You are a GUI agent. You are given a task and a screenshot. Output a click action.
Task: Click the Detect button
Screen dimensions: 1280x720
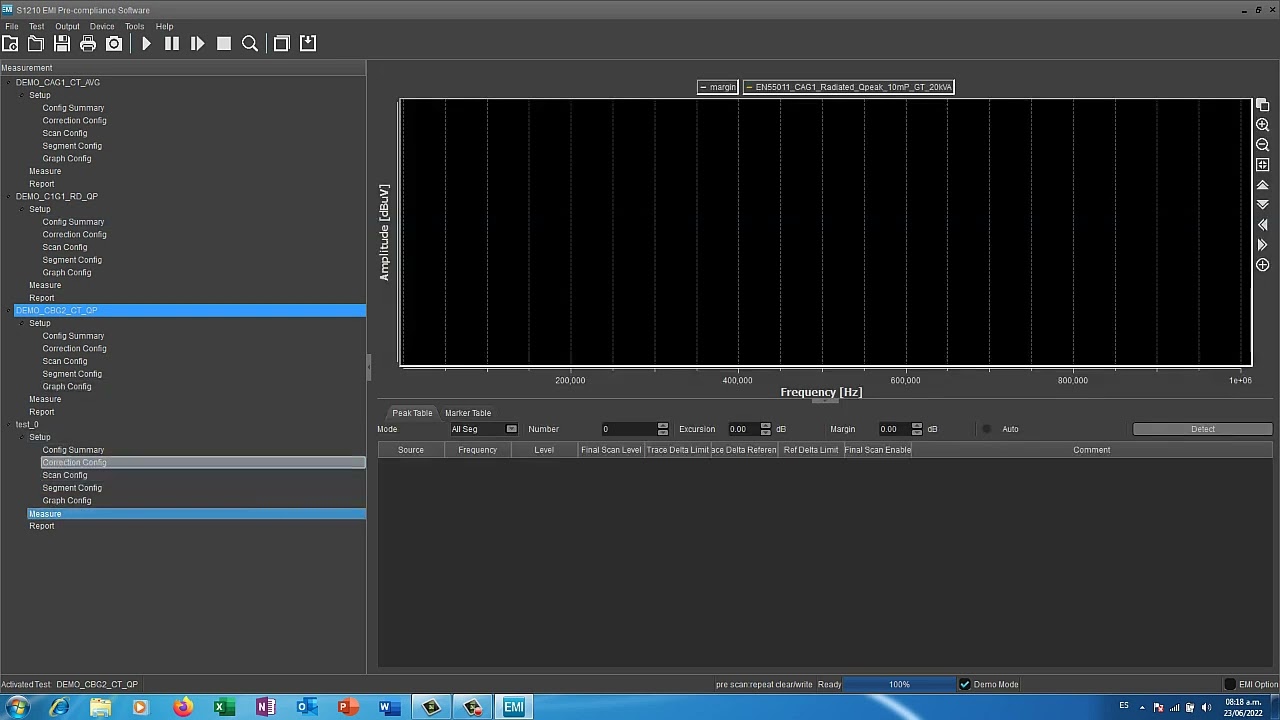[1202, 429]
